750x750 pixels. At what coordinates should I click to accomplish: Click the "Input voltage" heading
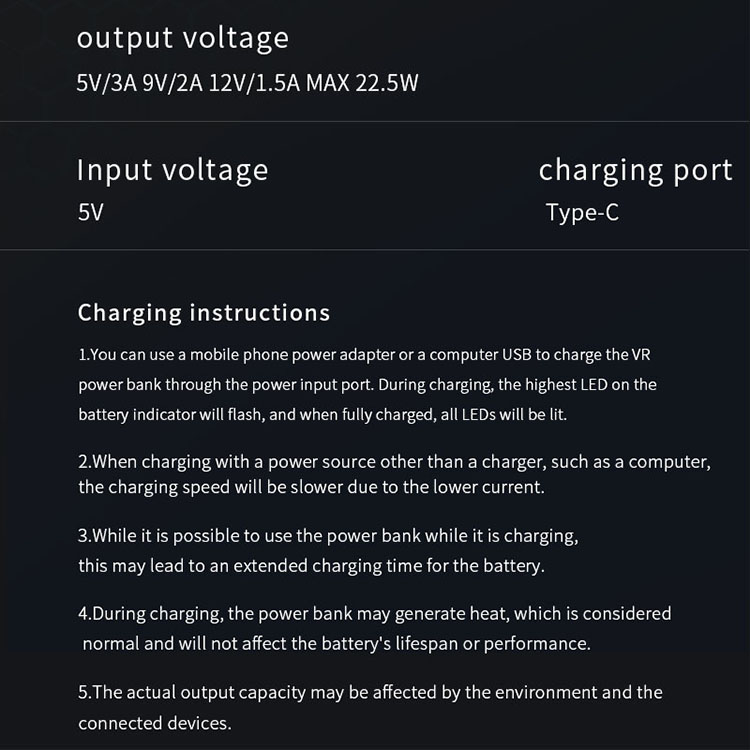click(172, 170)
